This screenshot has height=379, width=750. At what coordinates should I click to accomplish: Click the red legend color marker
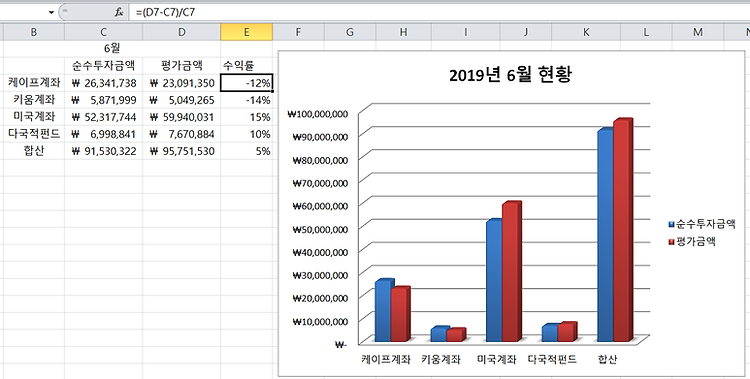coord(672,242)
